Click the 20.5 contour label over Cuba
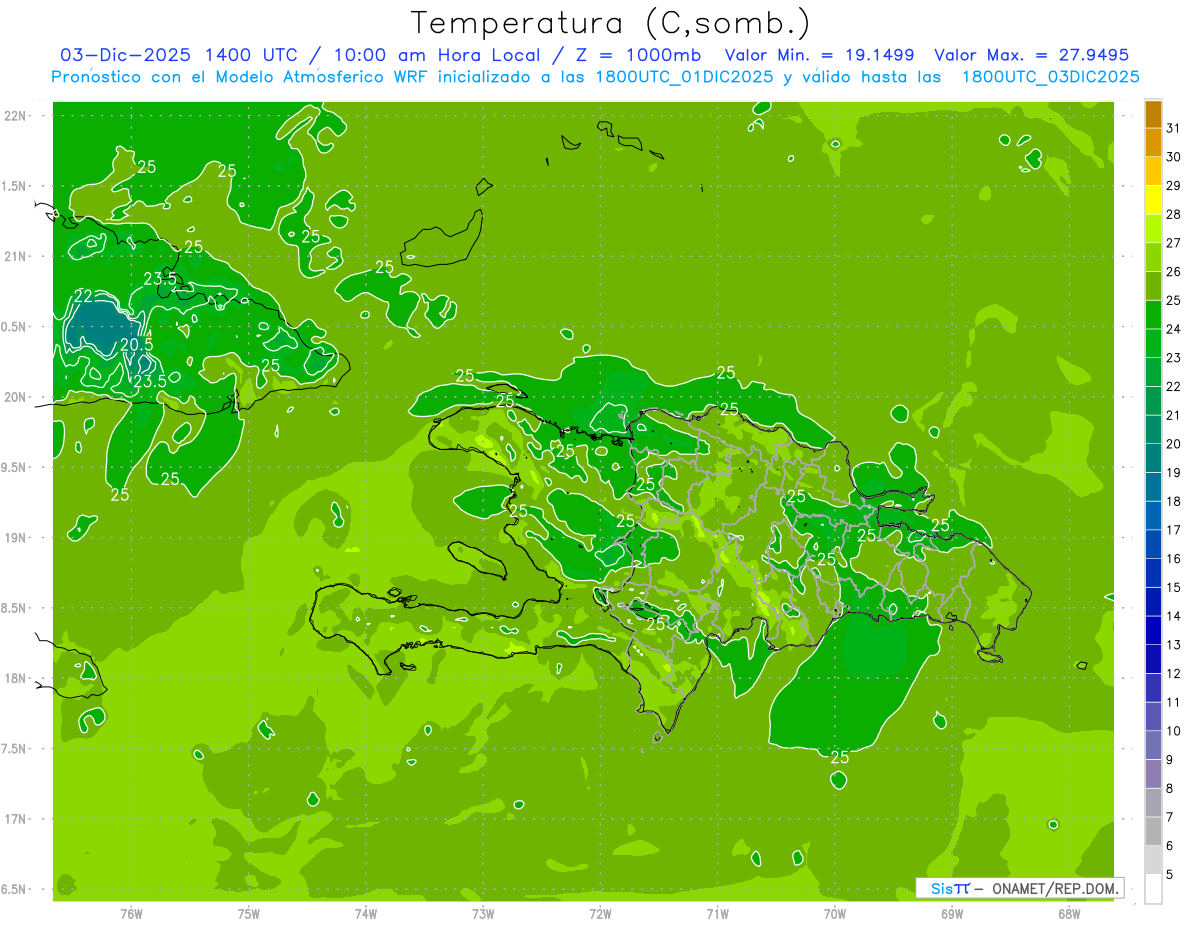 [136, 344]
